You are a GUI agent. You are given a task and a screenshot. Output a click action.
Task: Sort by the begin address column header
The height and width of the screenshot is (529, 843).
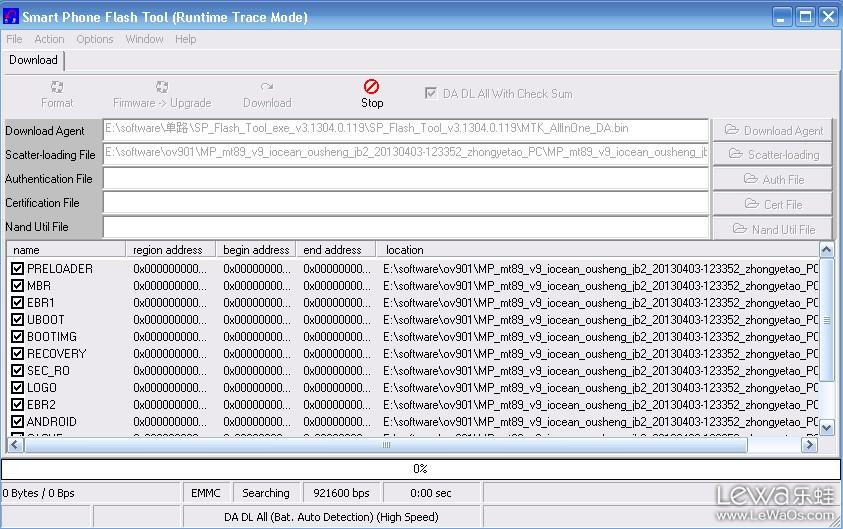click(x=256, y=250)
